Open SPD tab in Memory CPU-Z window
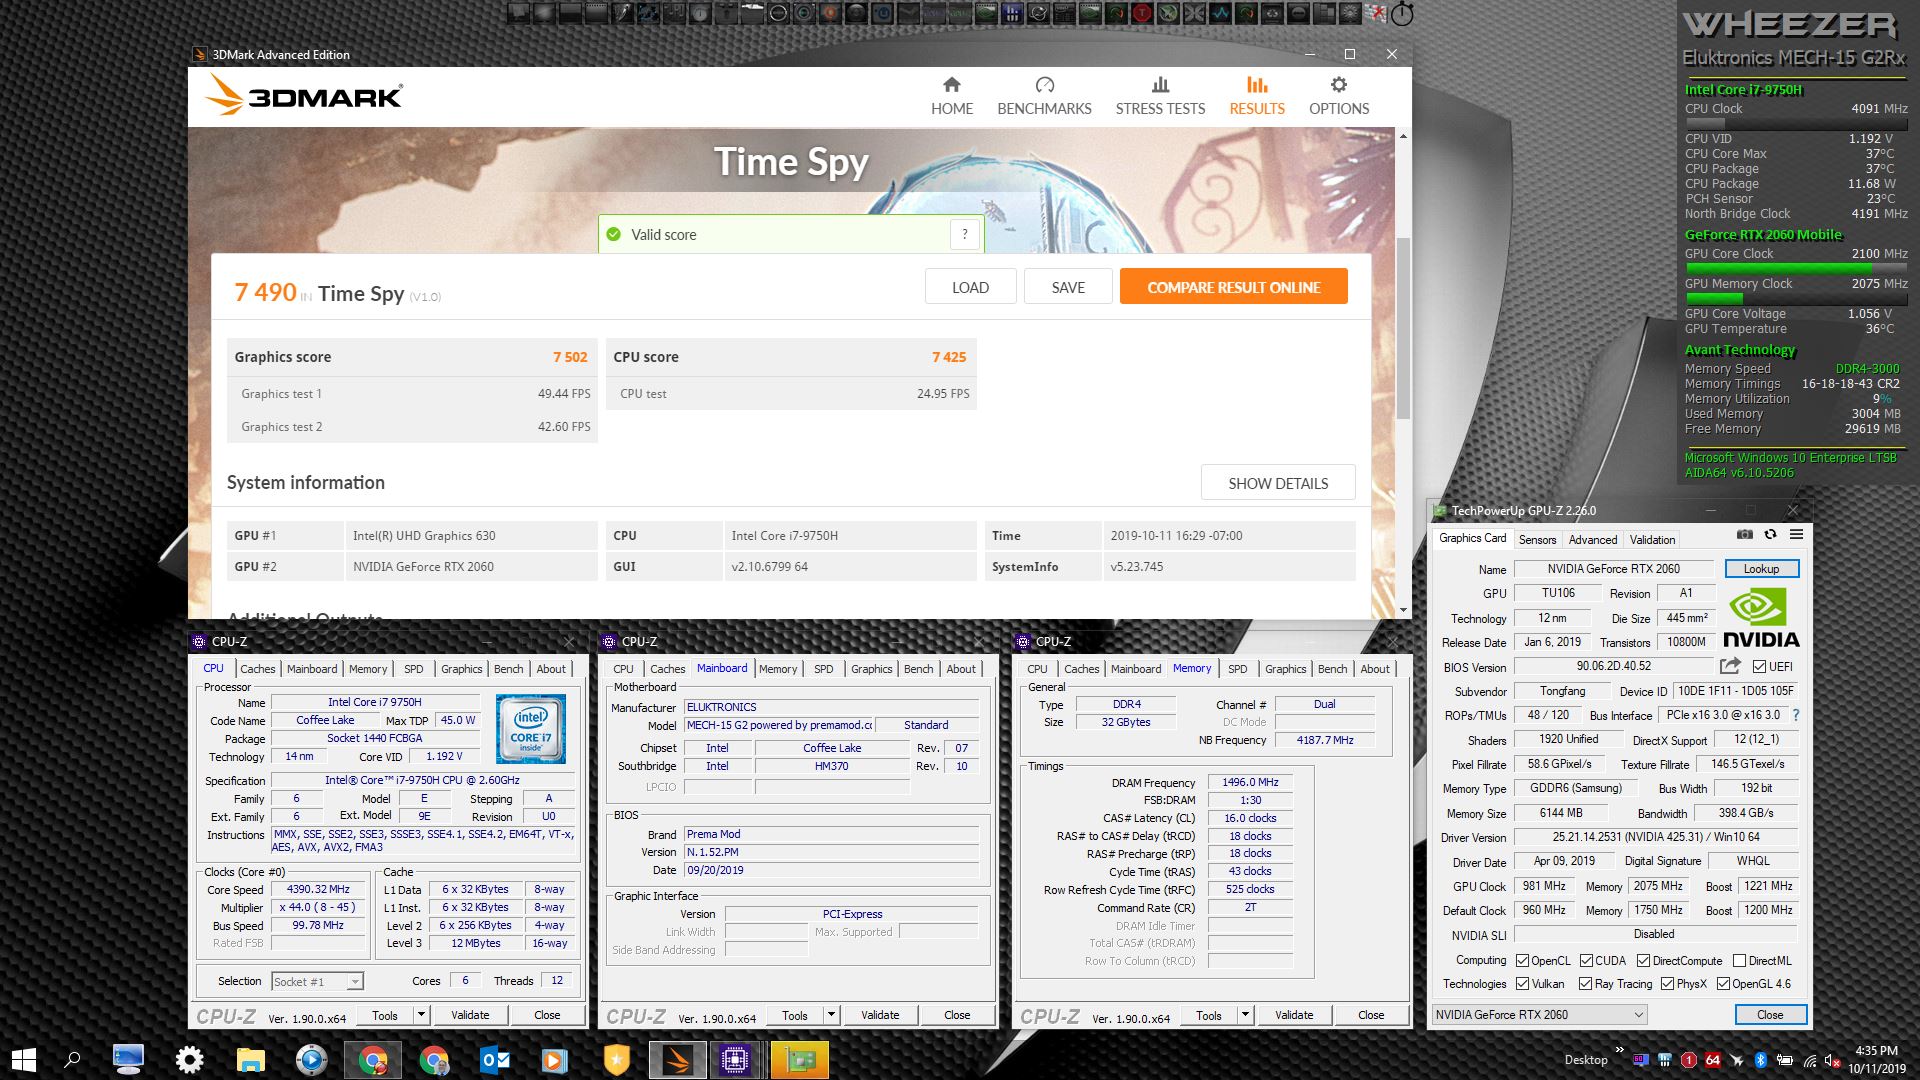 [x=1237, y=669]
